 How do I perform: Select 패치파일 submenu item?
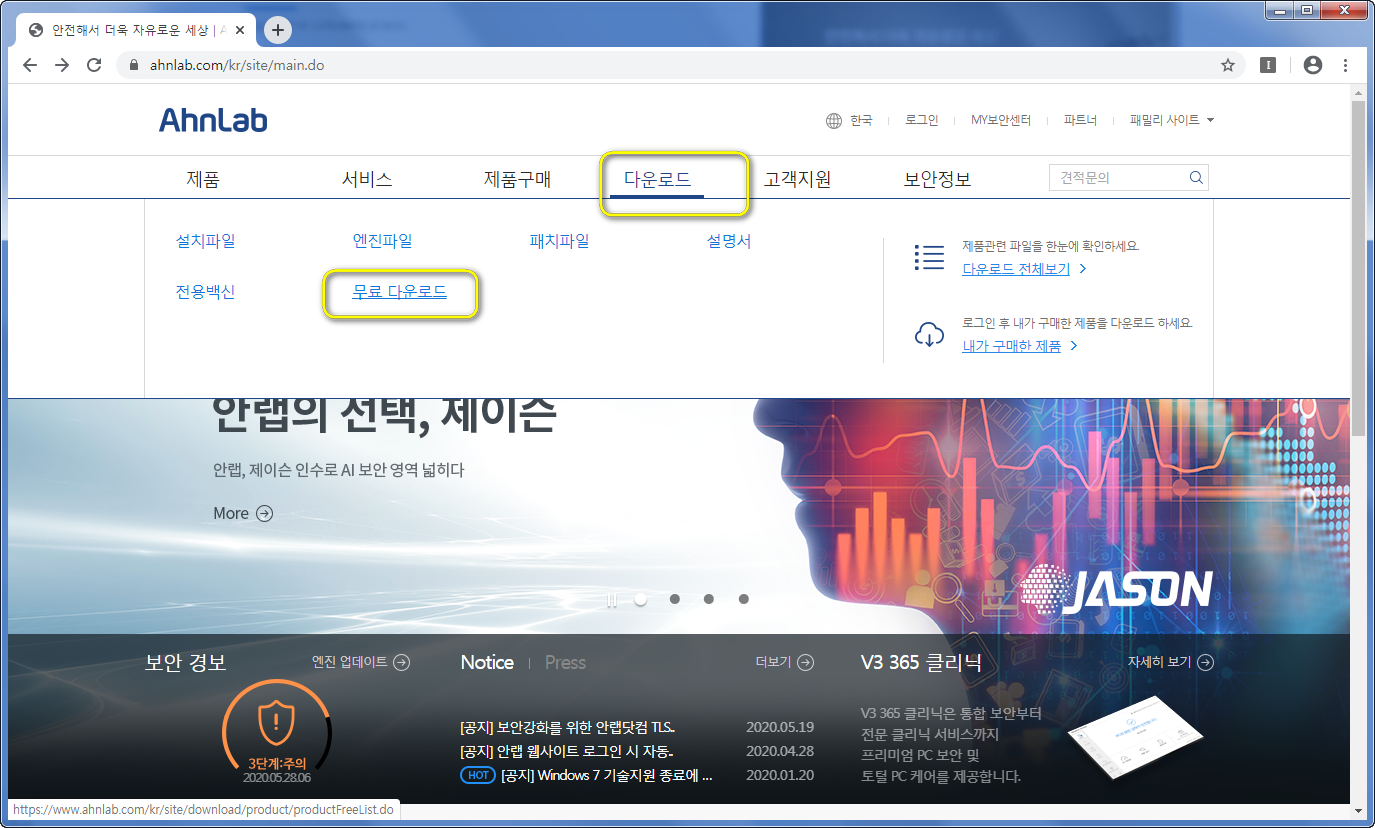pos(559,241)
